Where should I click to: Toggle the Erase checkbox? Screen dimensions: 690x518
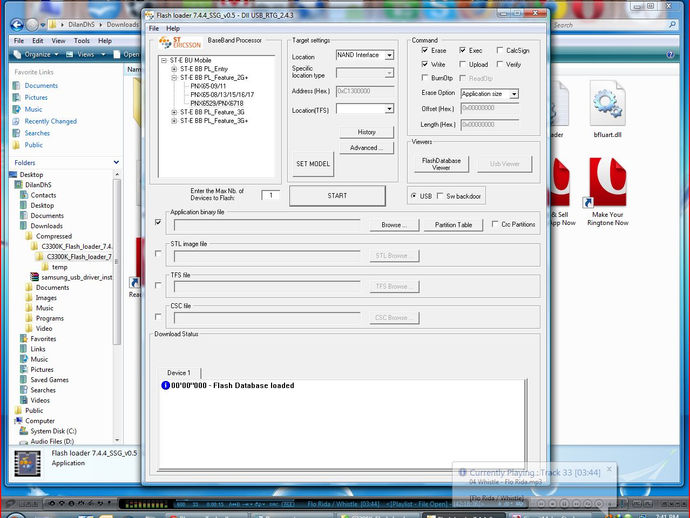tap(425, 50)
